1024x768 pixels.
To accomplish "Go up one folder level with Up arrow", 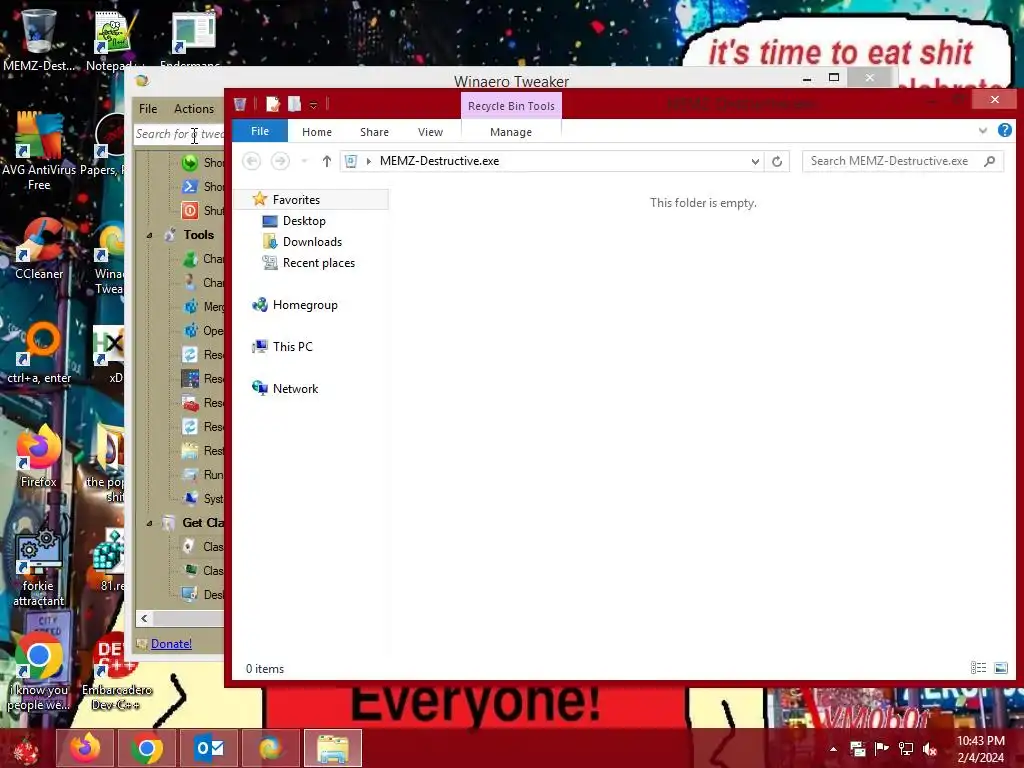I will pos(327,161).
